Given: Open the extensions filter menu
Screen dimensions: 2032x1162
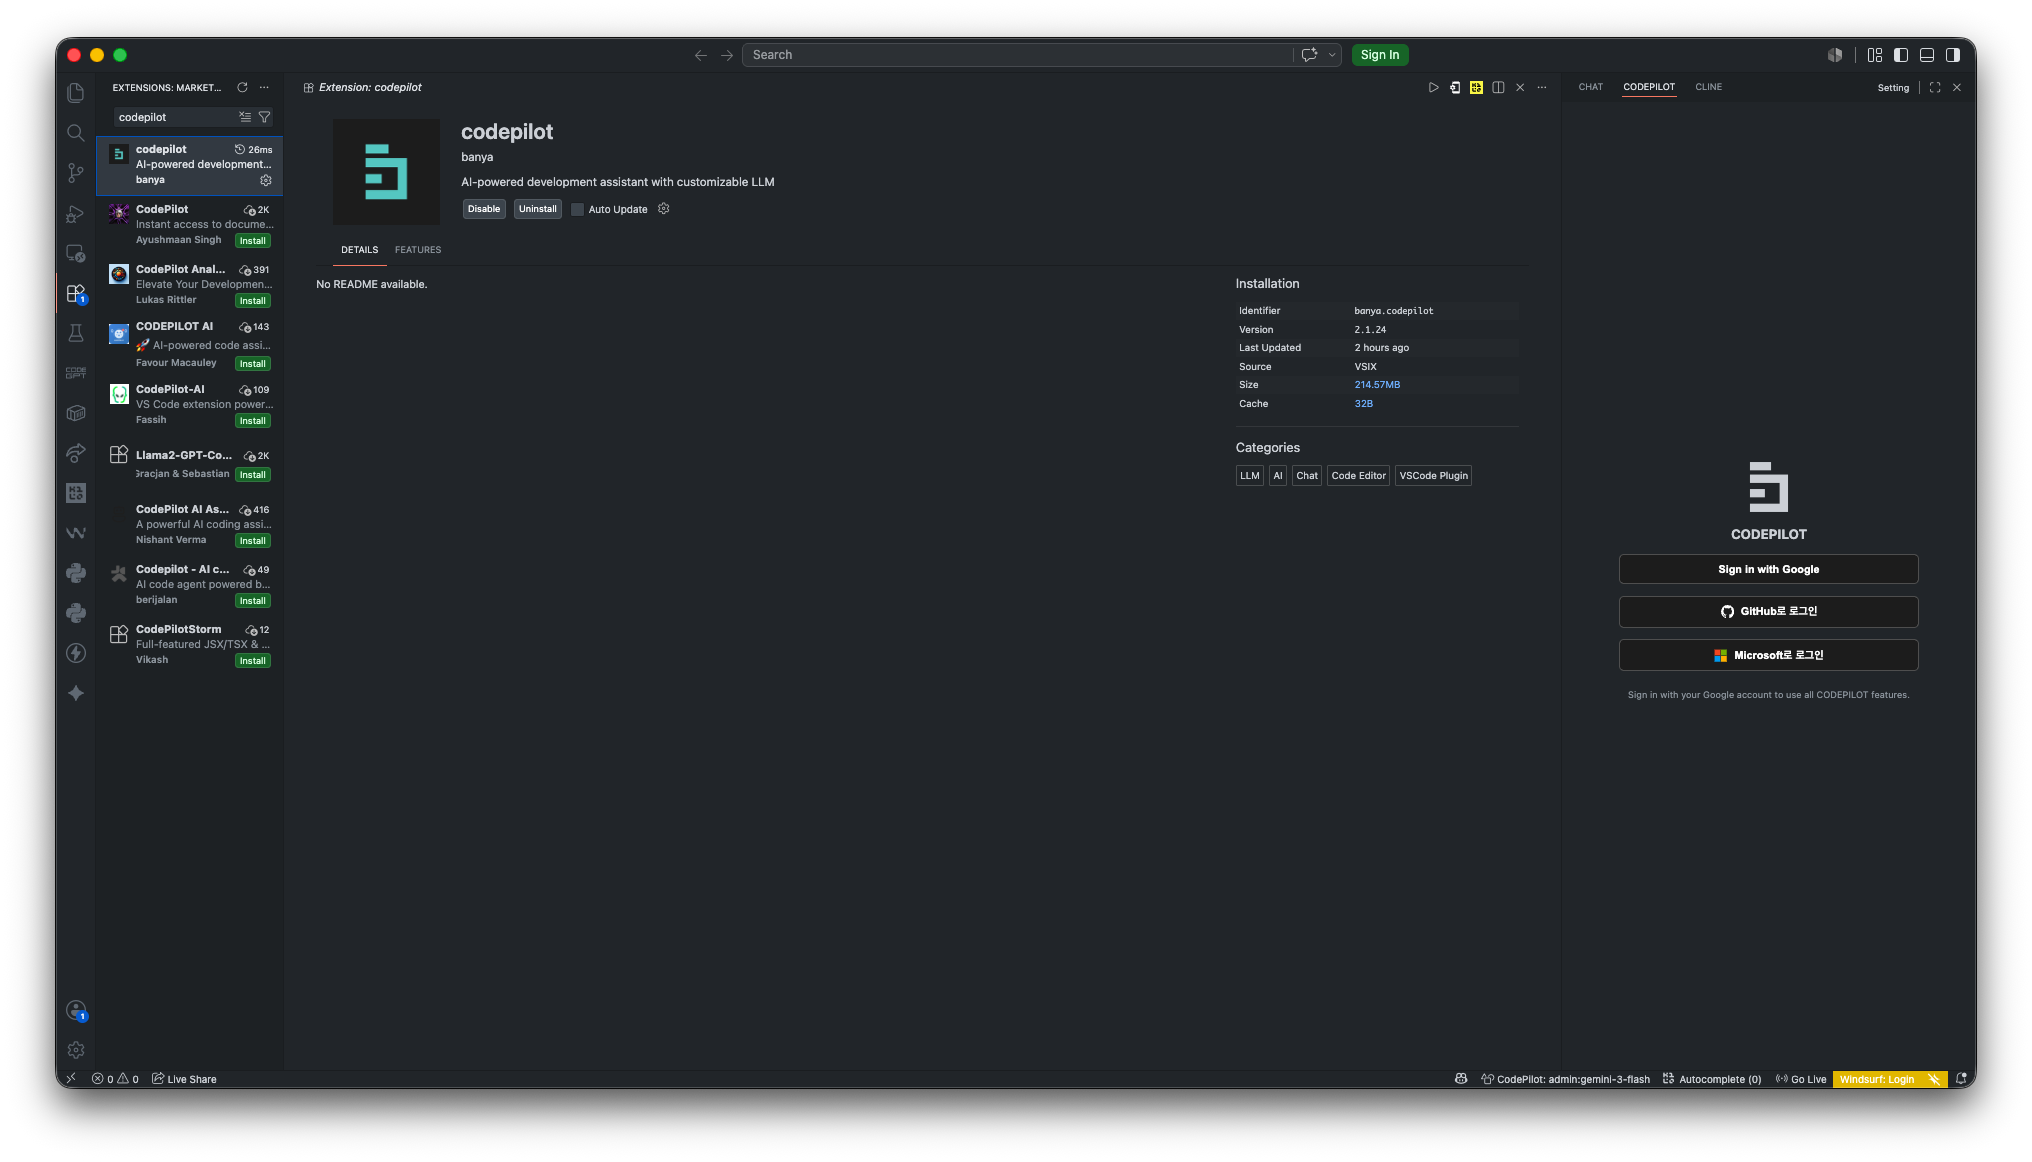Looking at the screenshot, I should click(265, 117).
